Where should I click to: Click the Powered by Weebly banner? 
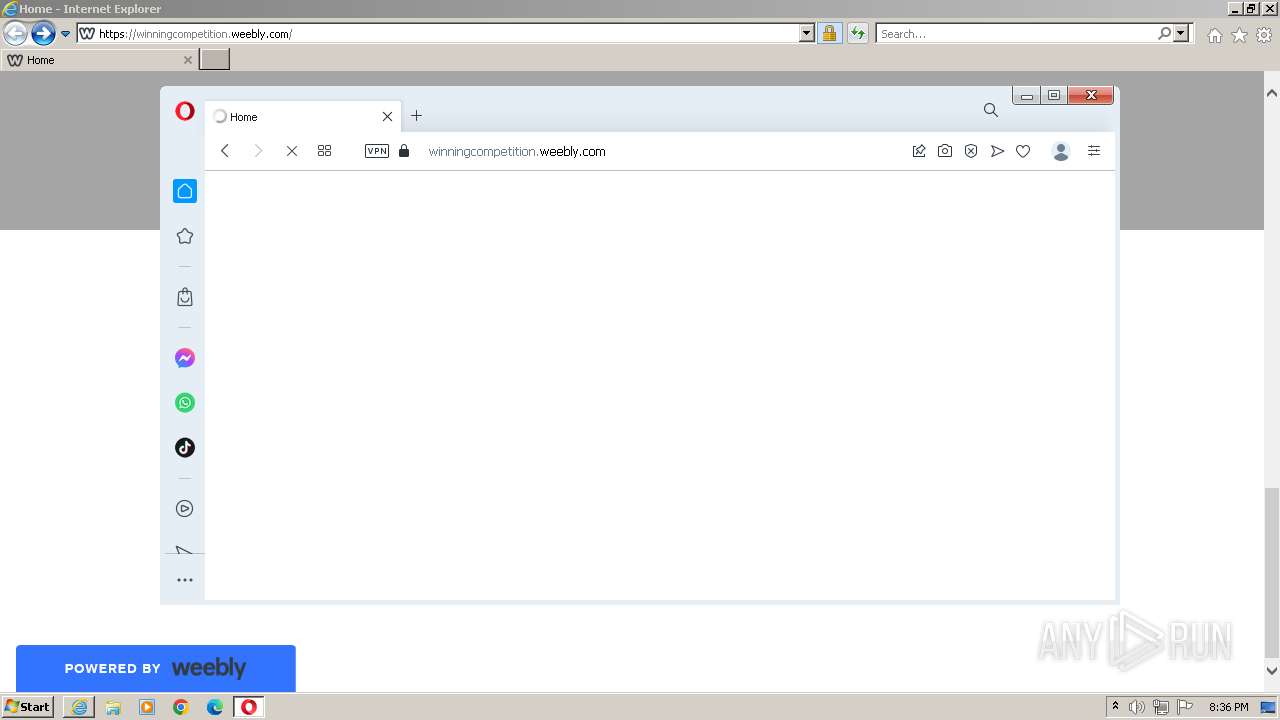coord(155,668)
